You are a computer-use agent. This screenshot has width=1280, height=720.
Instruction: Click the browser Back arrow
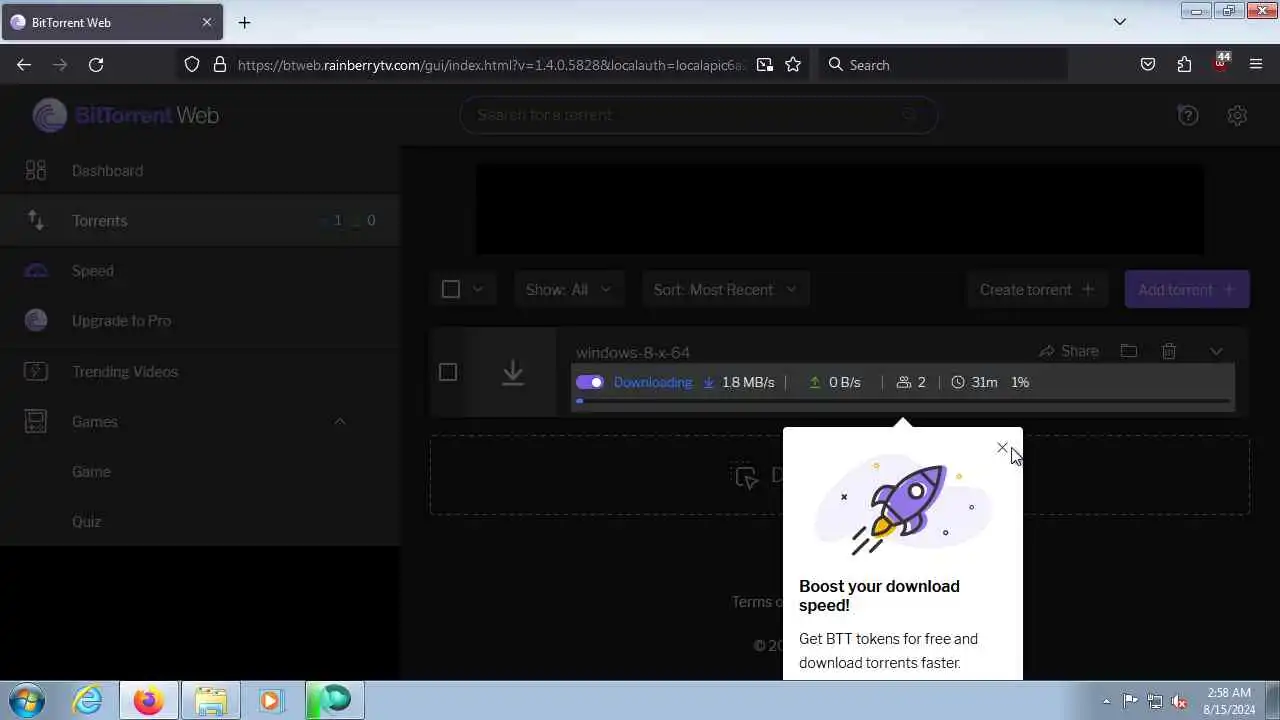24,64
